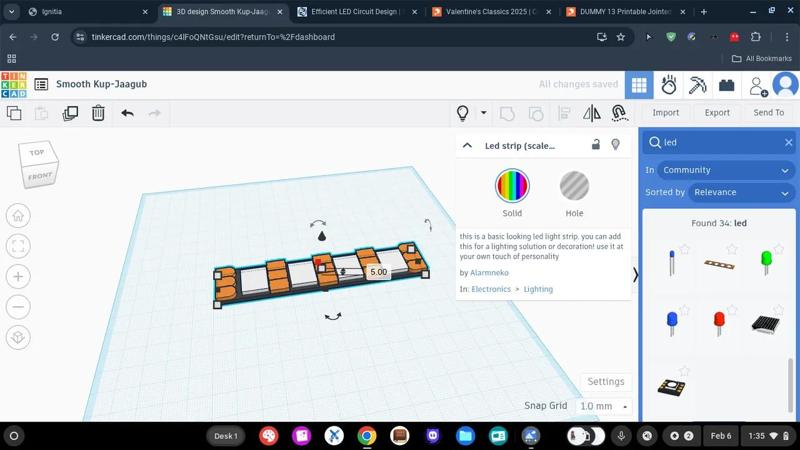The image size is (800, 450).
Task: Open the Sorted by Relevance dropdown
Action: (741, 192)
